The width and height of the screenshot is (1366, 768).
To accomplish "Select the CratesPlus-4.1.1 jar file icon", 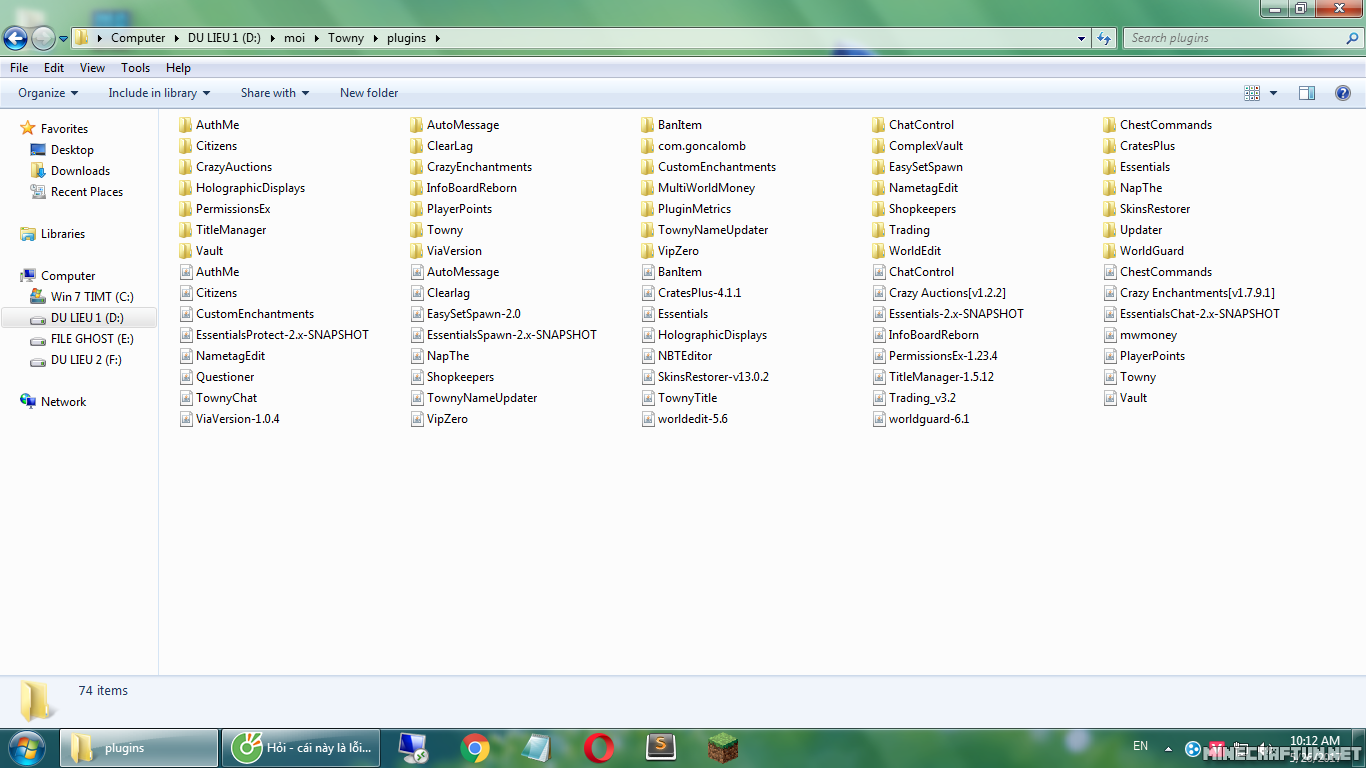I will pos(648,293).
